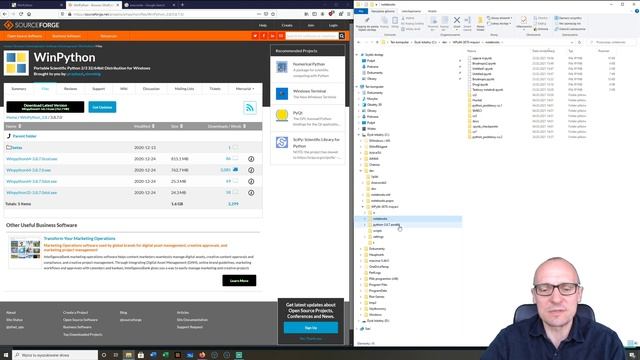The height and width of the screenshot is (360, 640).
Task: Open Windows Start button on taskbar
Action: tap(6, 355)
